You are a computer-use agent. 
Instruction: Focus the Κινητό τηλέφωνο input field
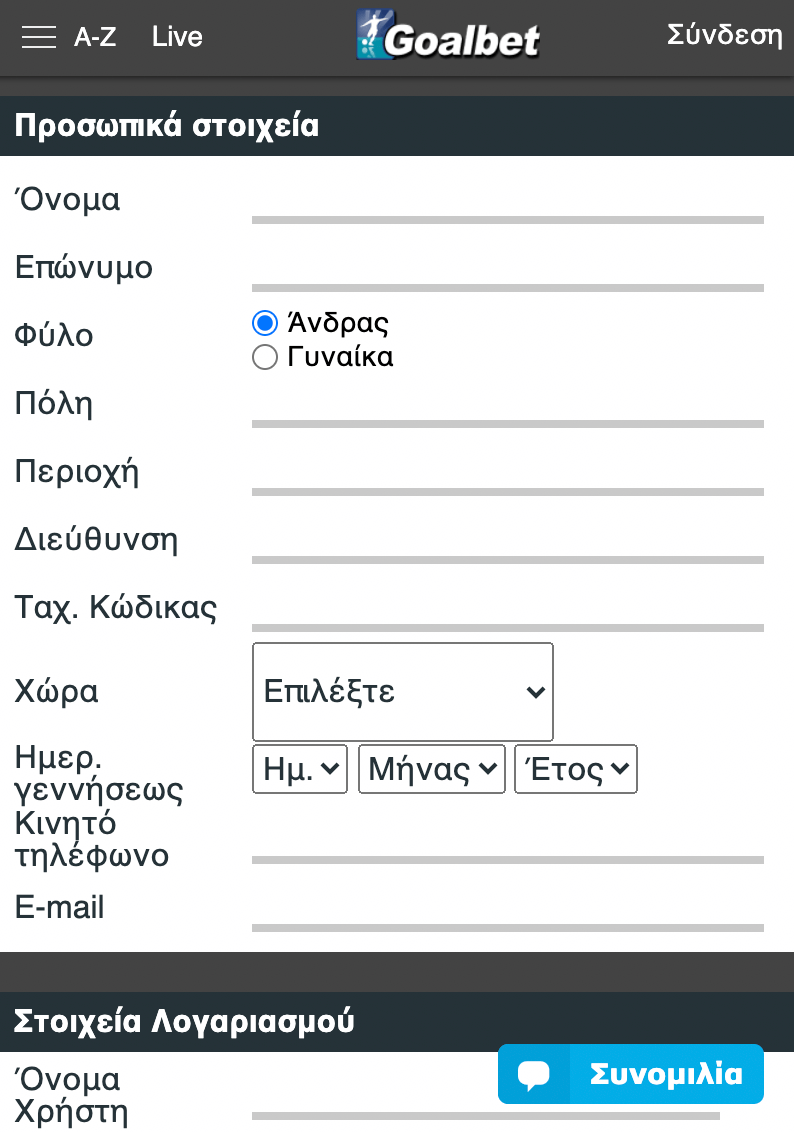tap(508, 844)
